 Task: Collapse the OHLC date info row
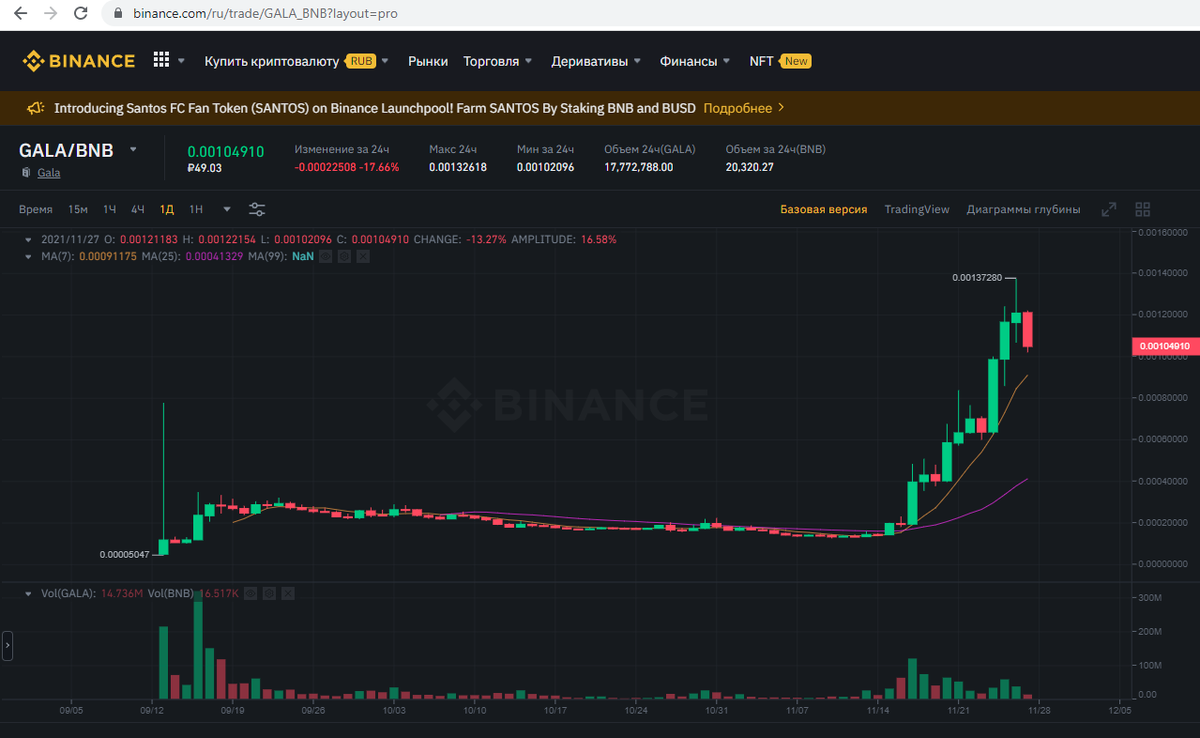[28, 240]
